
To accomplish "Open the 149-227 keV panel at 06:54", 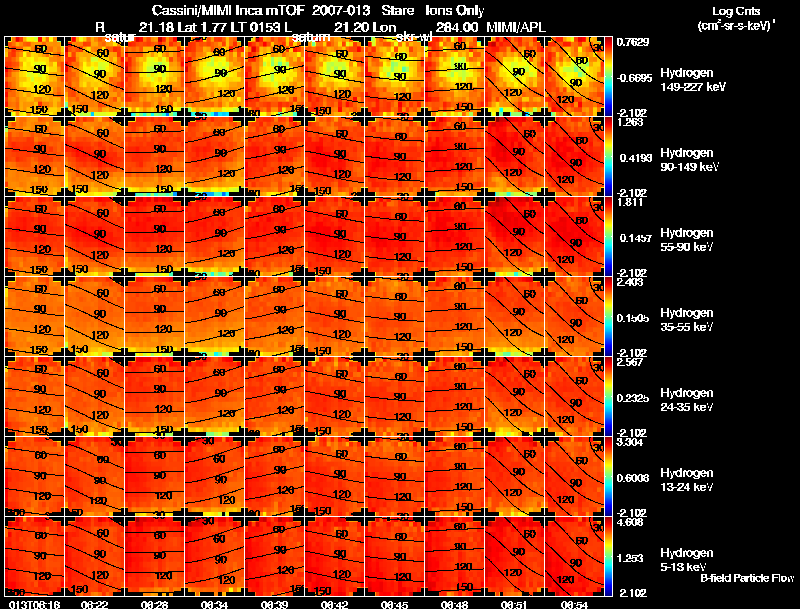I will pos(574,76).
